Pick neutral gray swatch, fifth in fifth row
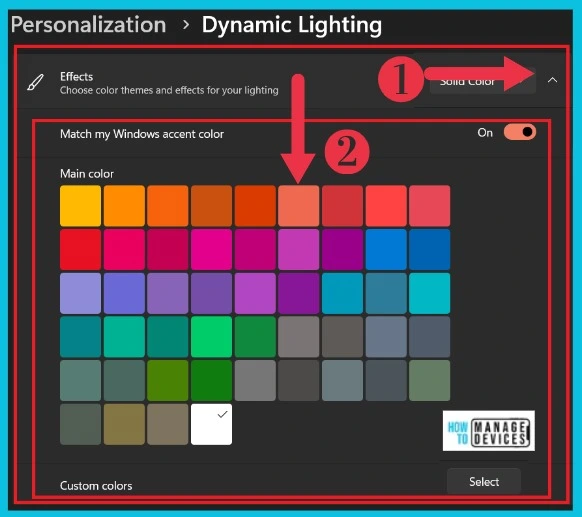The width and height of the screenshot is (582, 517). click(255, 380)
